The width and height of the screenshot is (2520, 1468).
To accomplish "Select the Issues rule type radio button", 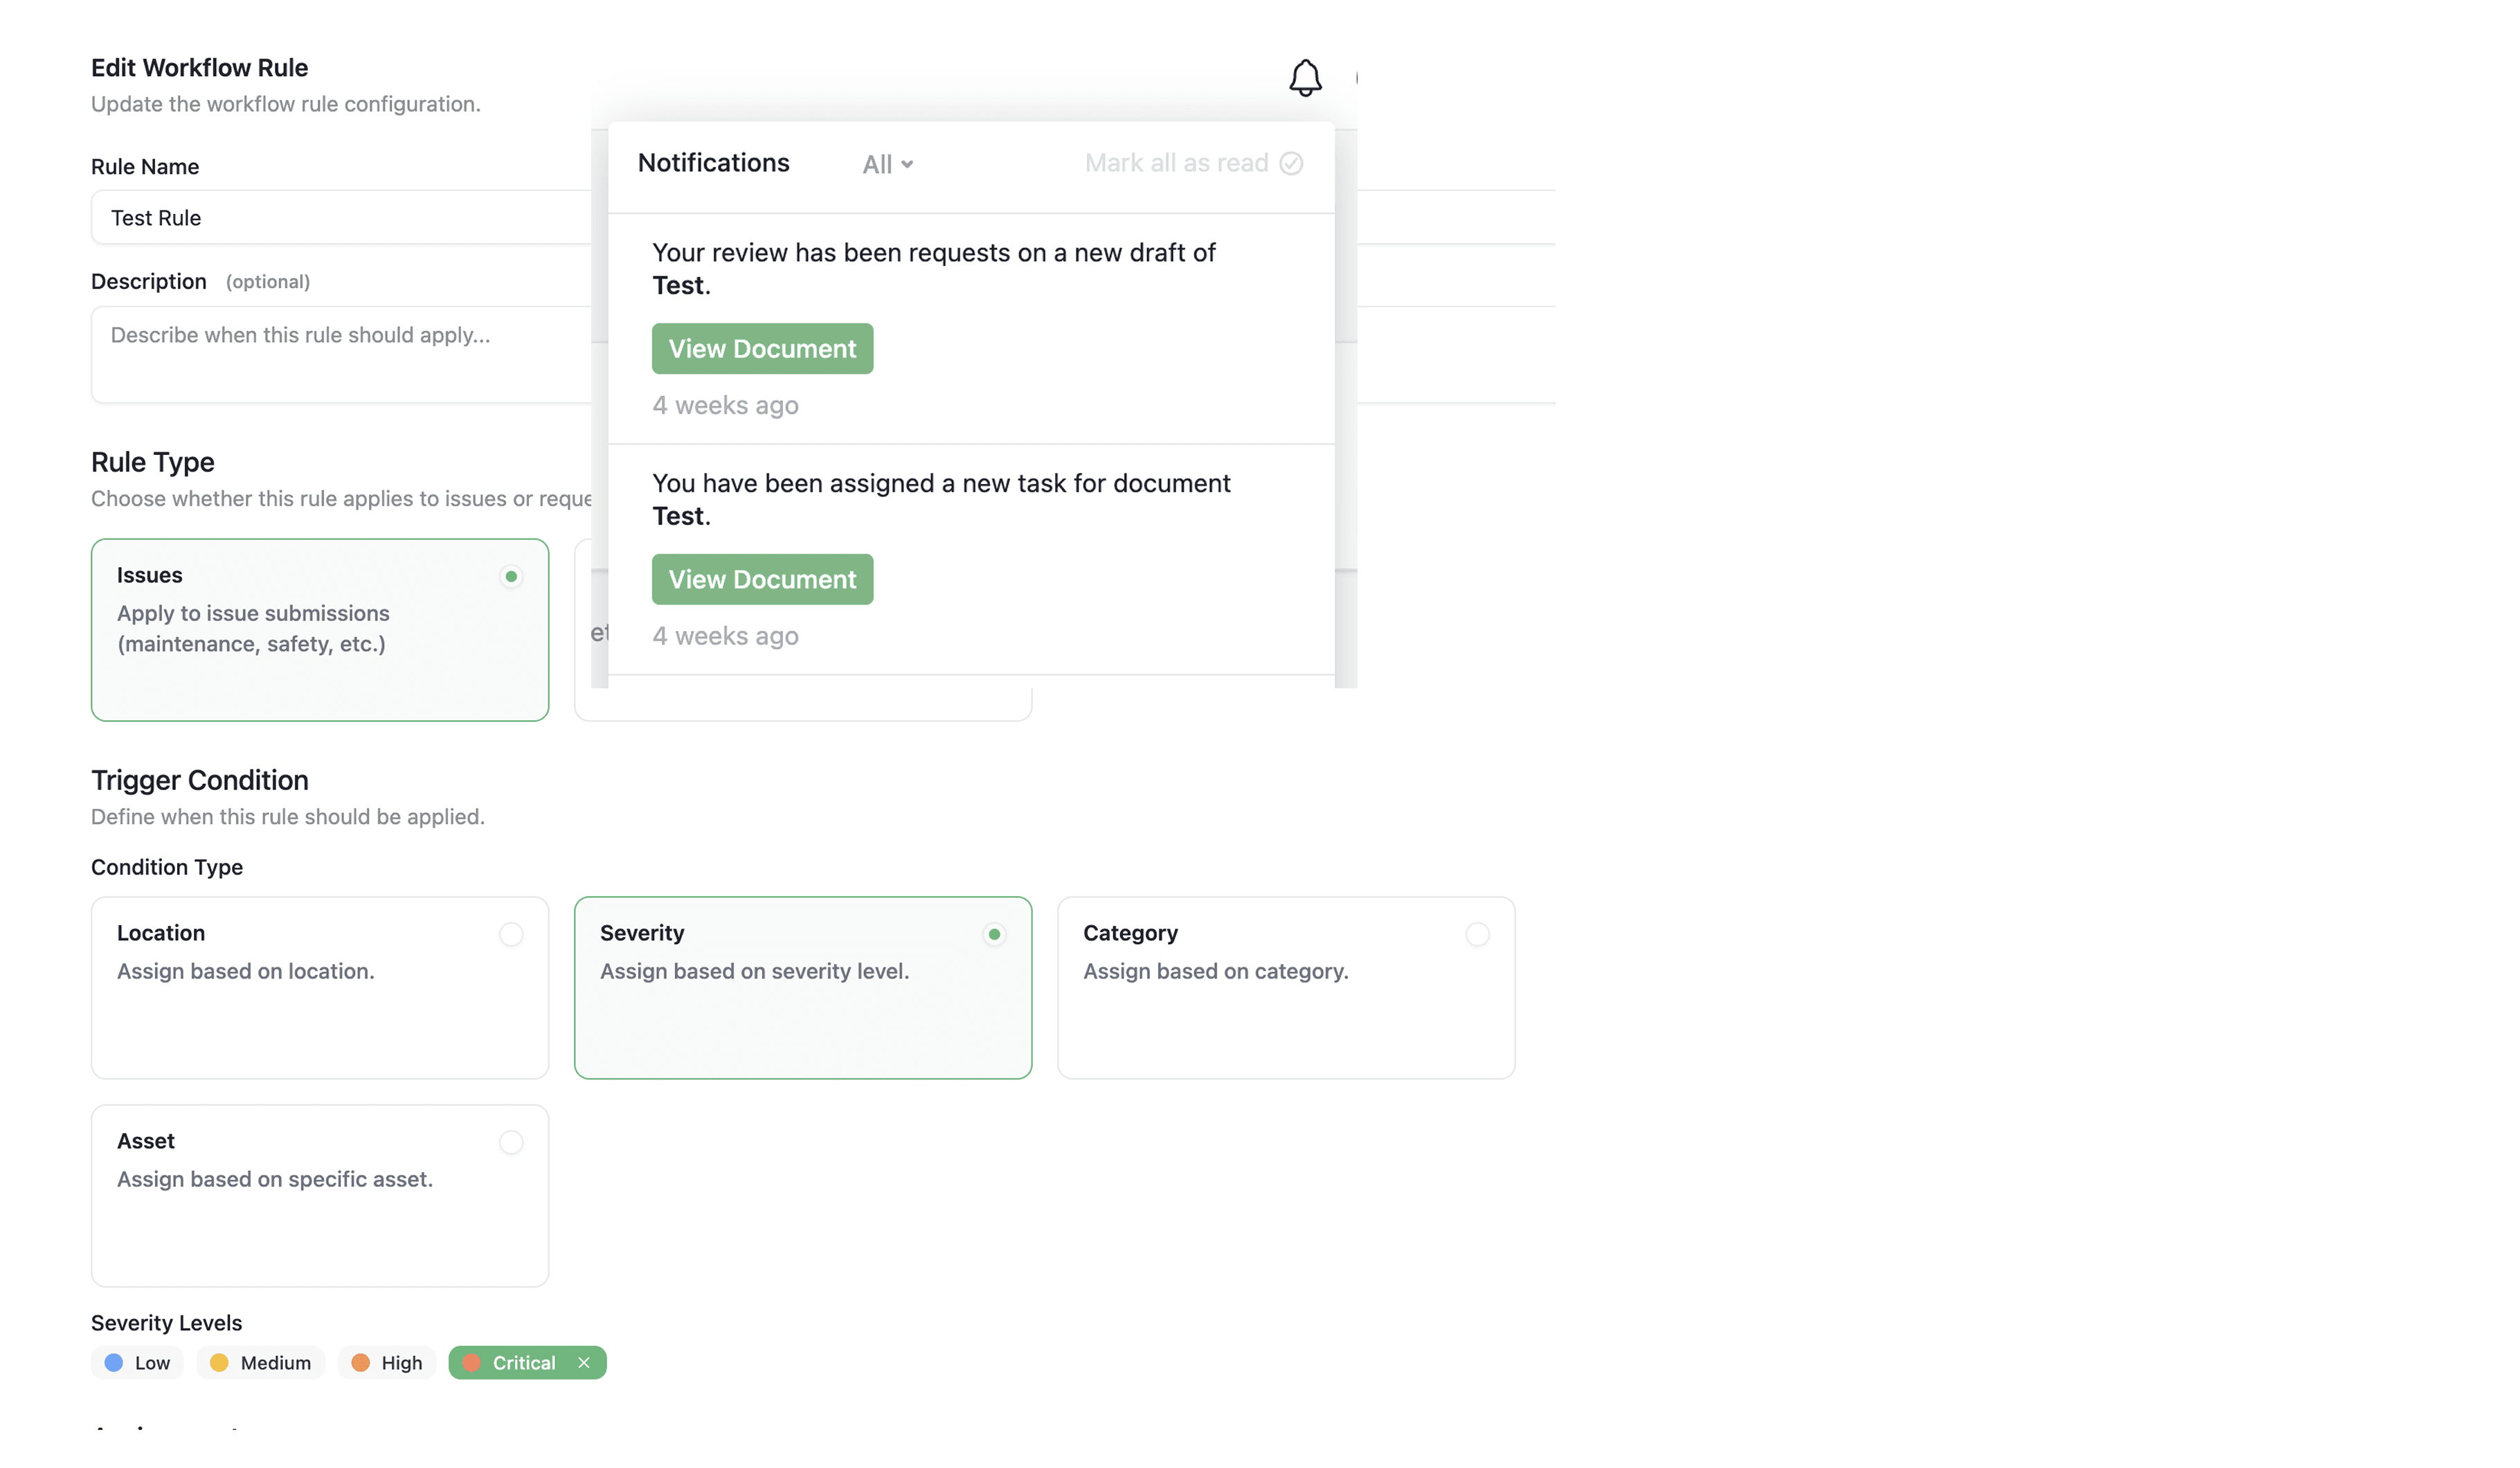I will (512, 576).
